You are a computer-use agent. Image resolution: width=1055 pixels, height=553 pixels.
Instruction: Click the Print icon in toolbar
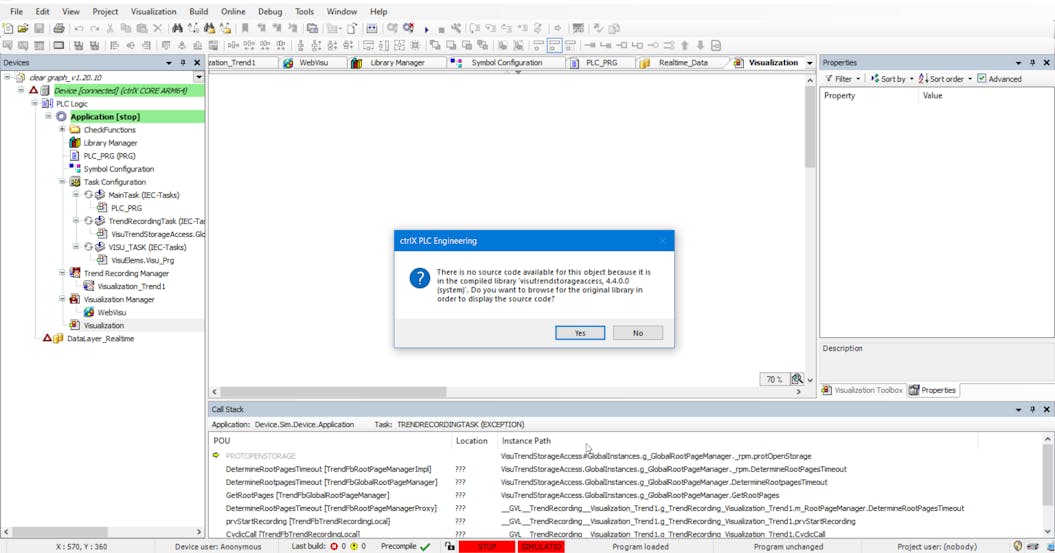pos(59,29)
